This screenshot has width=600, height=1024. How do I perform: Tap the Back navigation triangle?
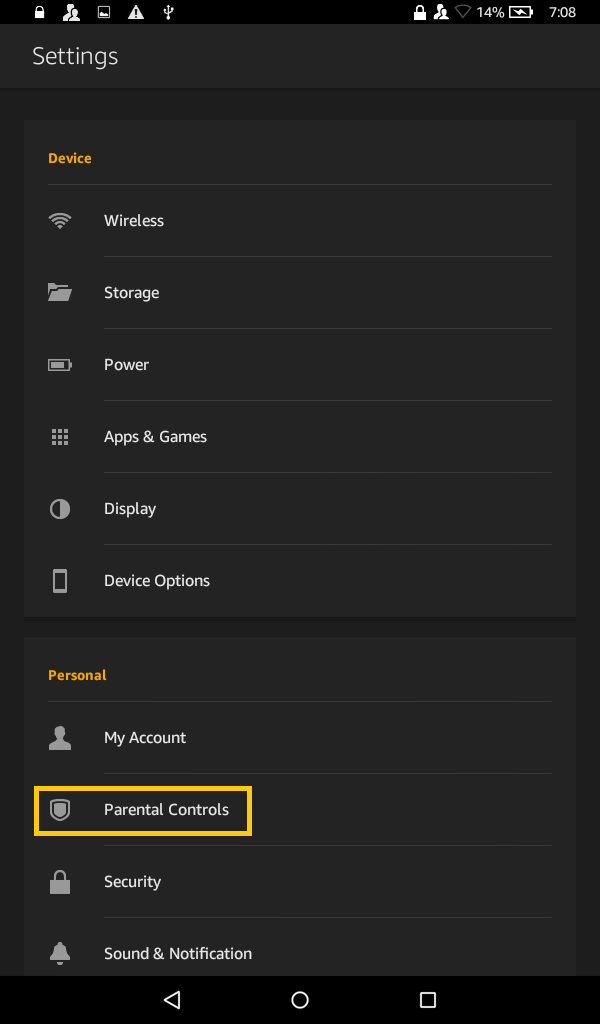pos(171,999)
